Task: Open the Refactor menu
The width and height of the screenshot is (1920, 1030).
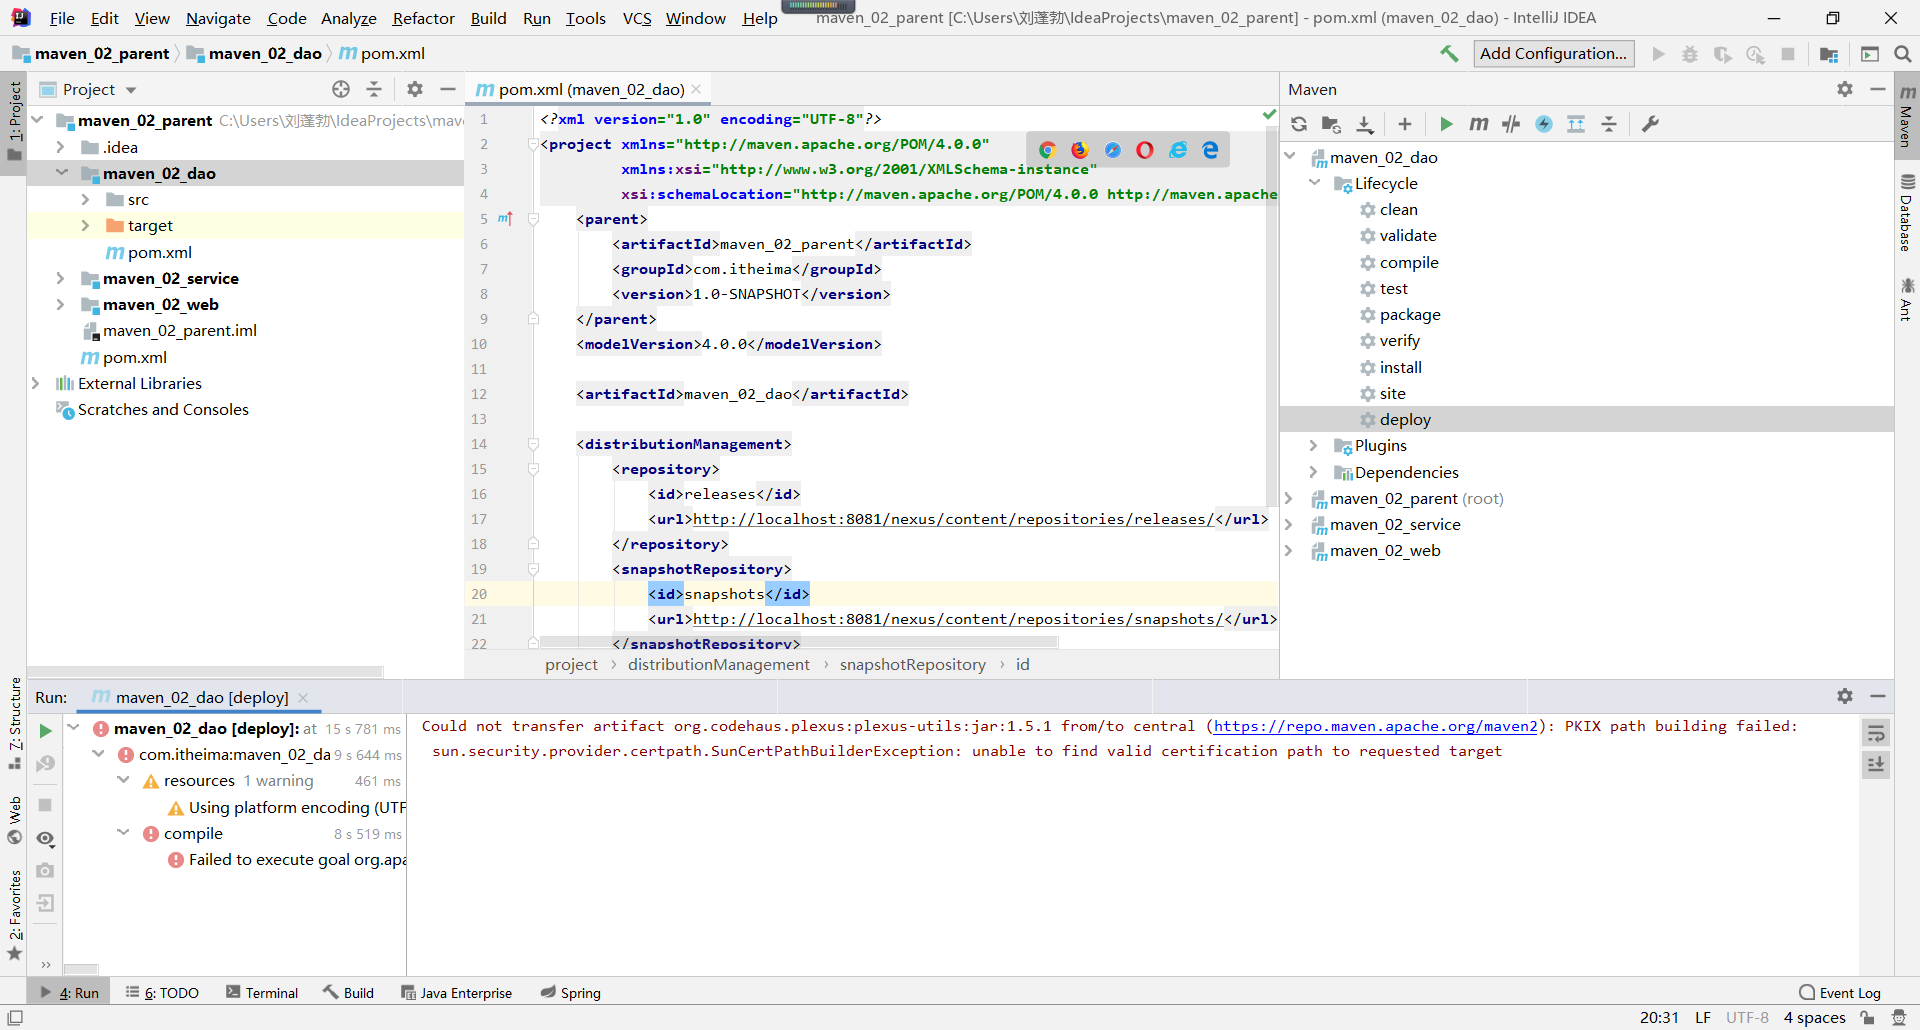Action: click(x=423, y=18)
